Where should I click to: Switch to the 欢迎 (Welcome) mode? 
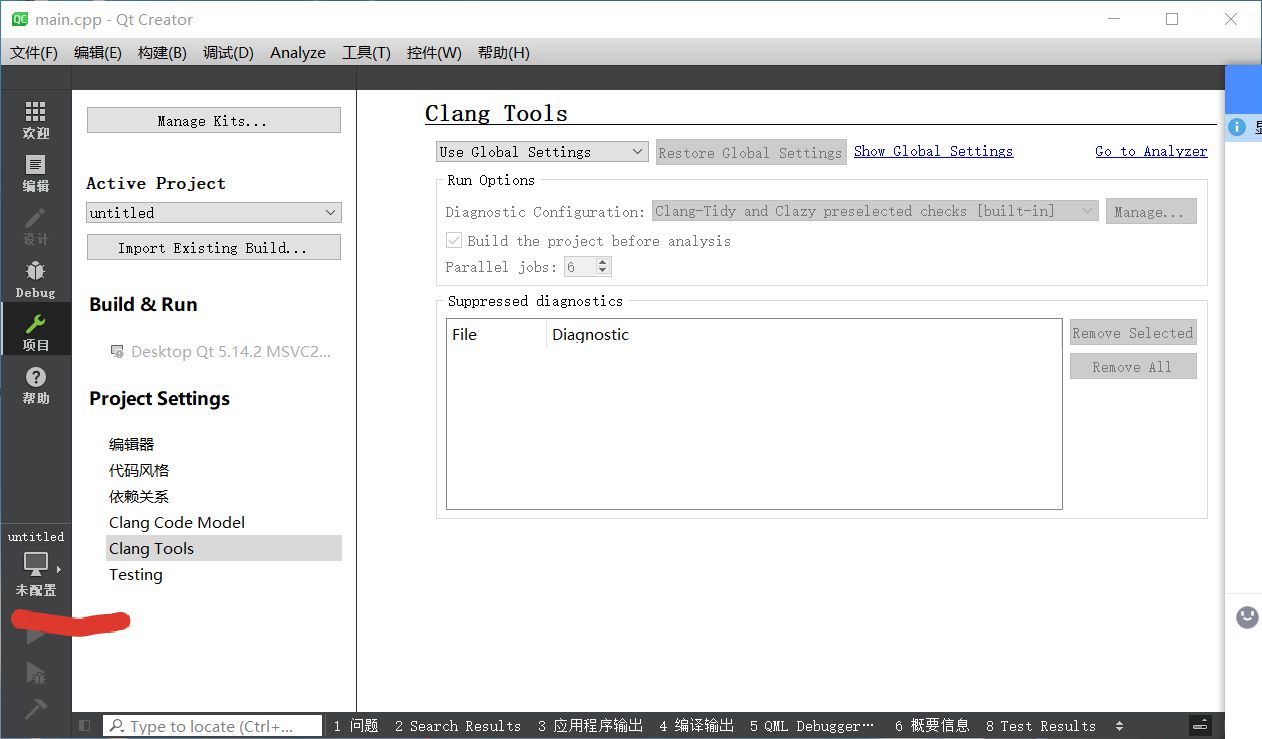click(36, 120)
